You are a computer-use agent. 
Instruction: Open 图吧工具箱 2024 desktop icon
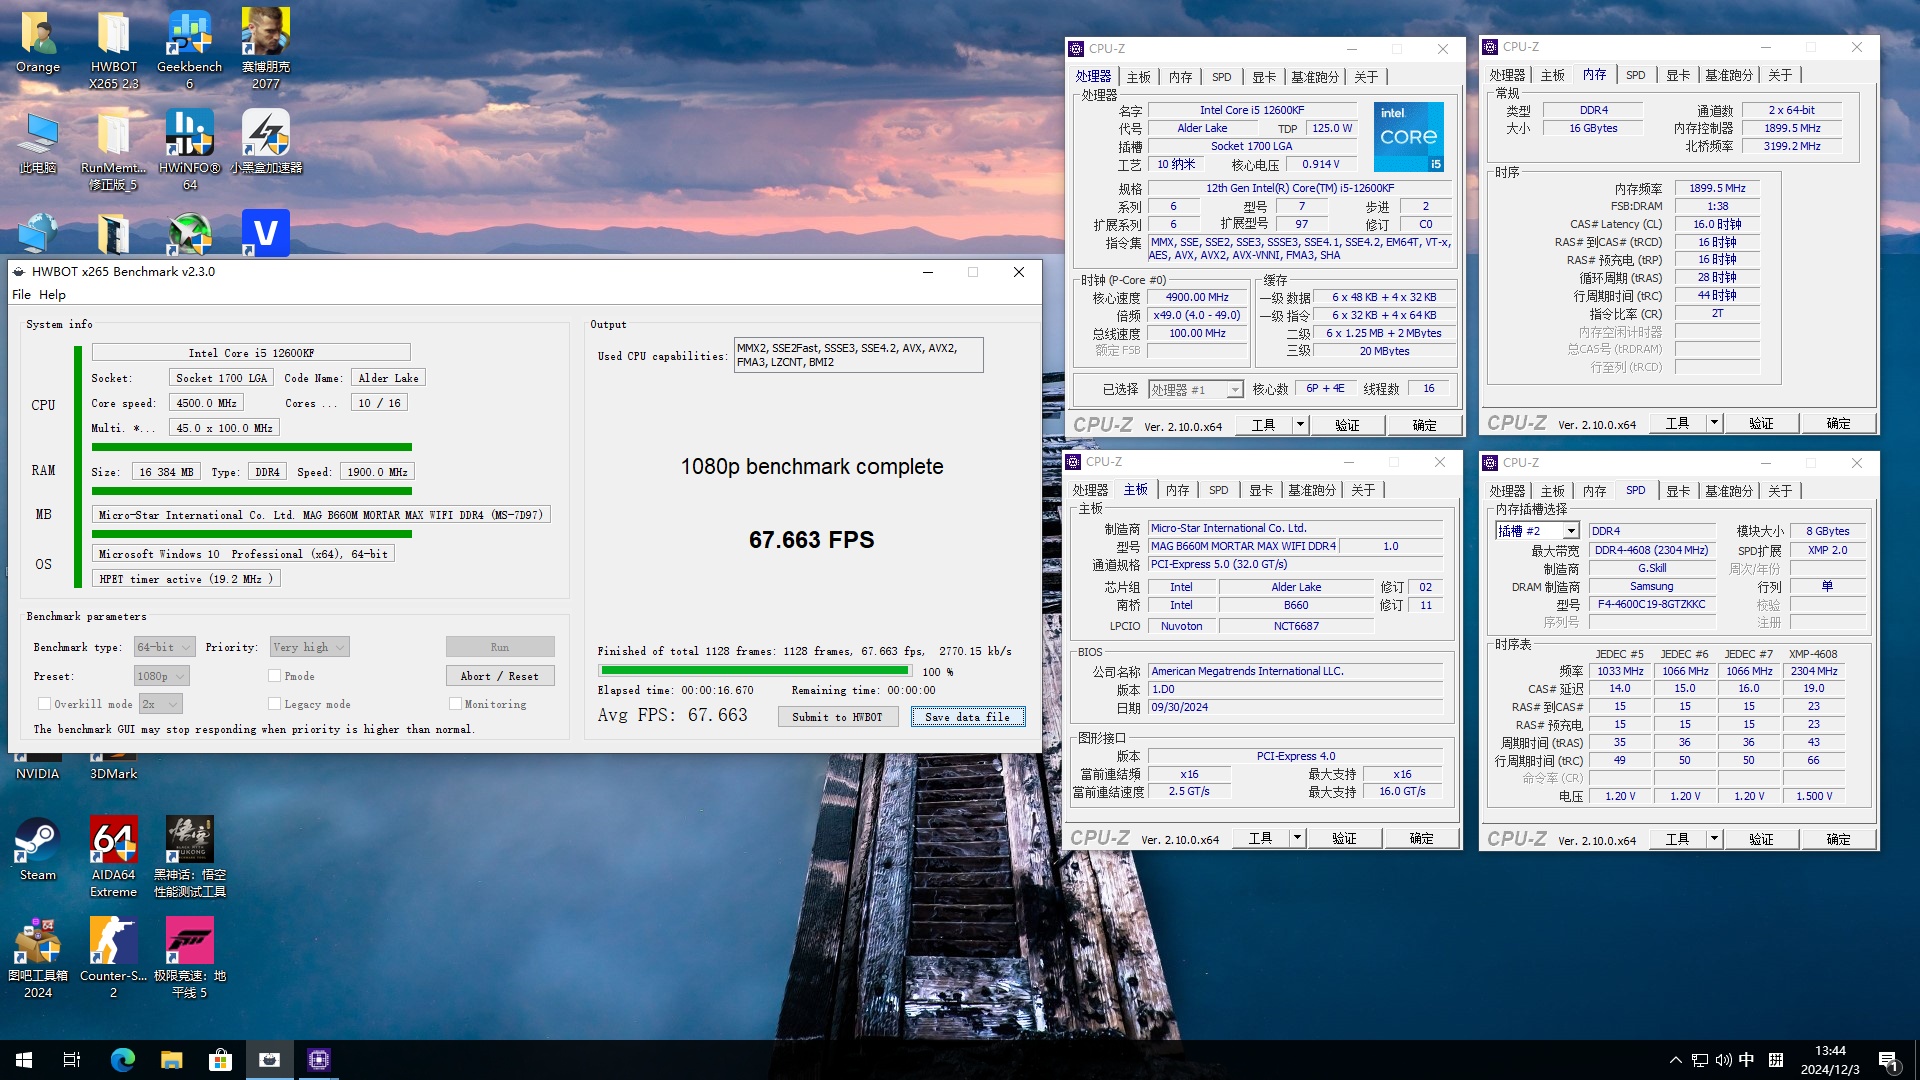click(x=38, y=958)
